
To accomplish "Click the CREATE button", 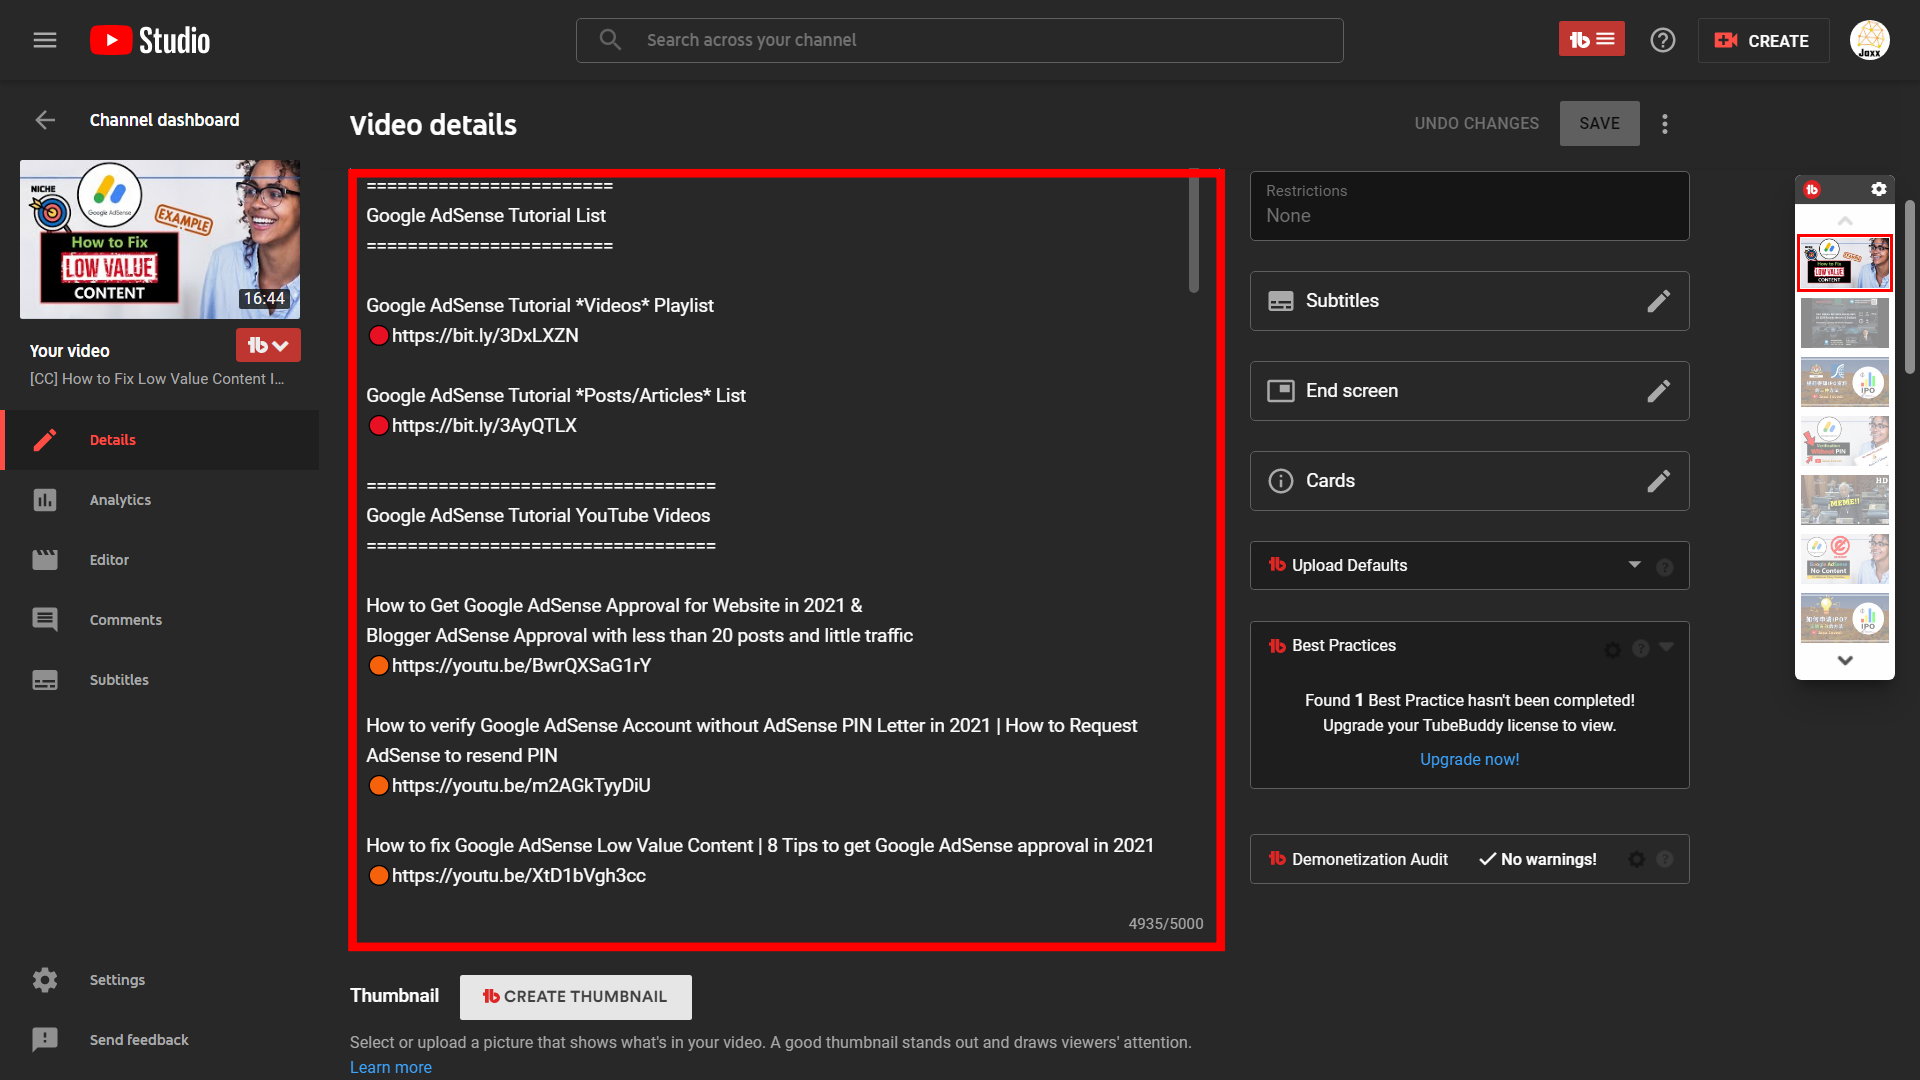I will pyautogui.click(x=1763, y=40).
